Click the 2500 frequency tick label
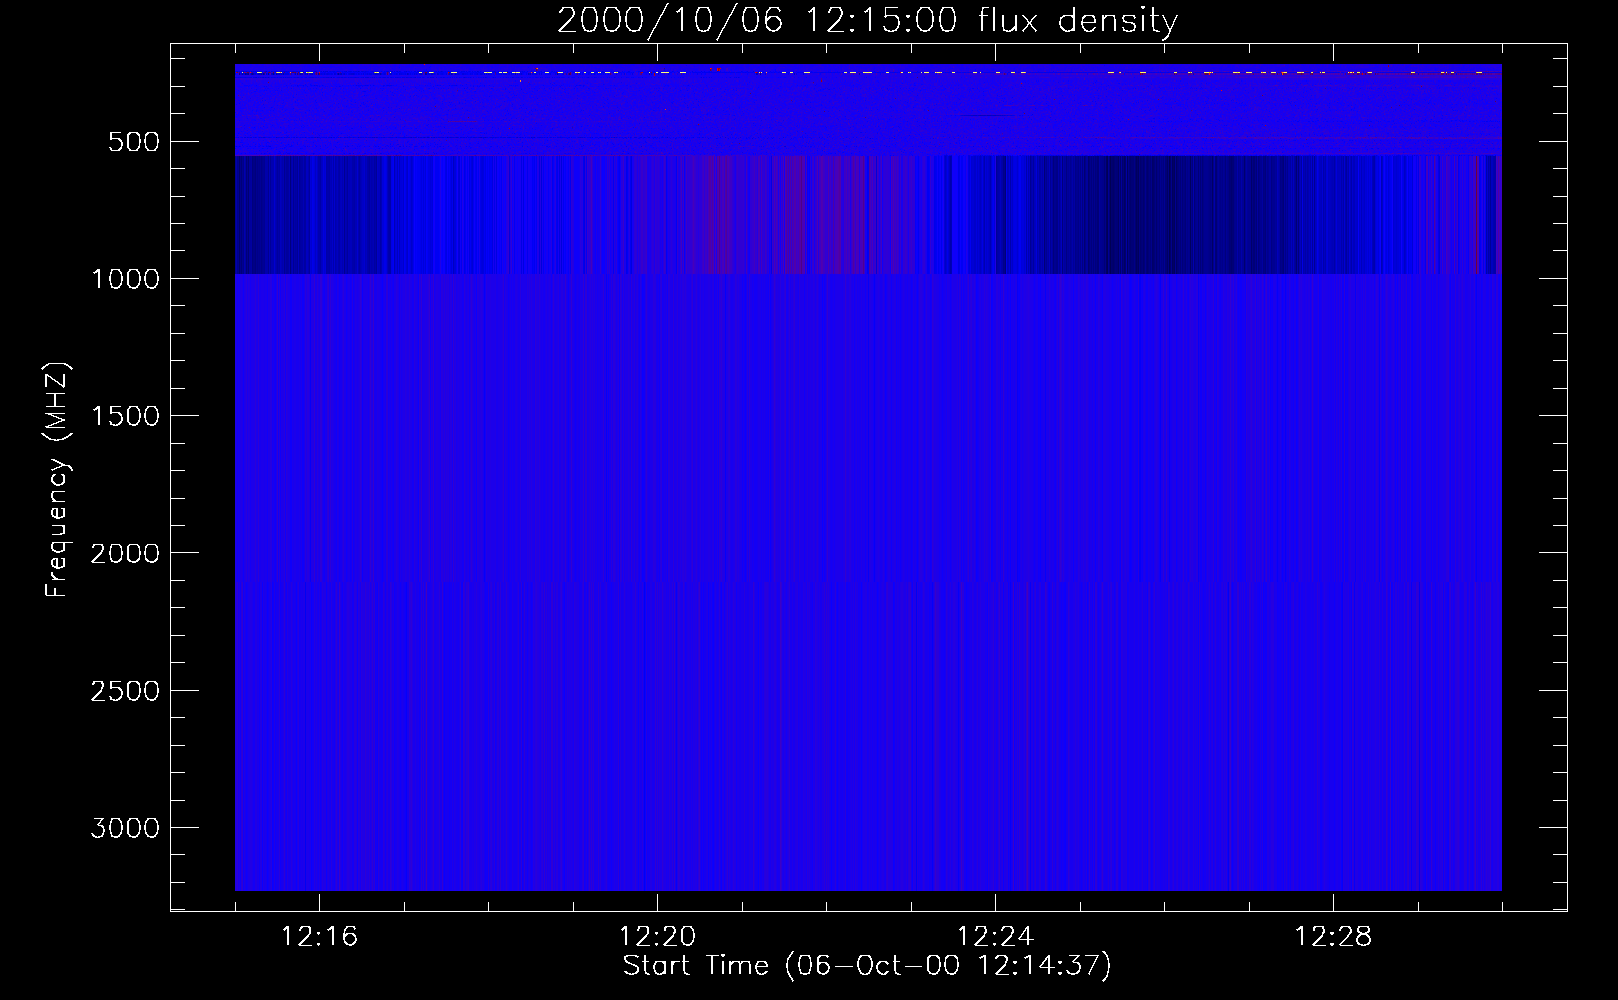This screenshot has width=1618, height=1000. [x=125, y=691]
